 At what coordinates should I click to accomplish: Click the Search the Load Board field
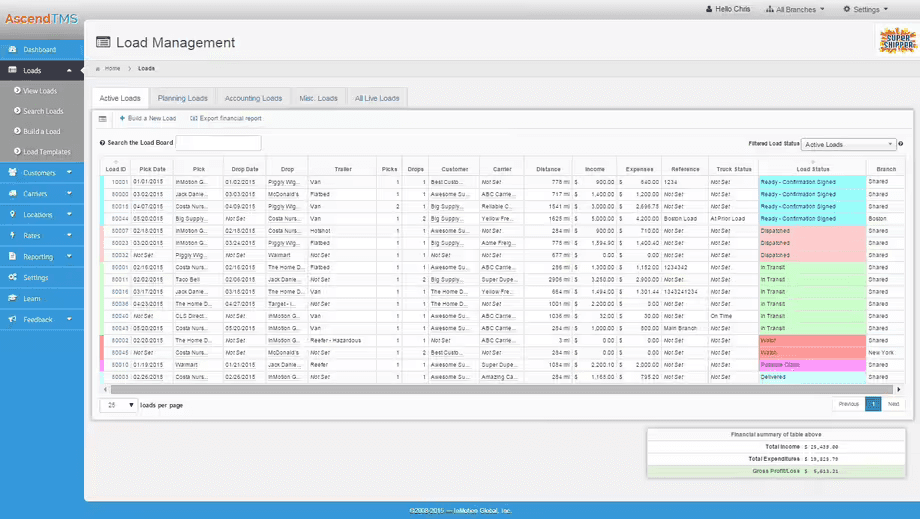coord(218,143)
